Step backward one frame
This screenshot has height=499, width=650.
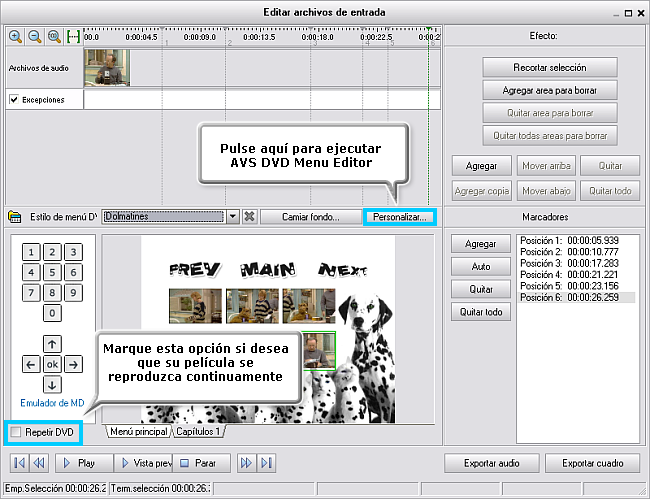point(39,463)
